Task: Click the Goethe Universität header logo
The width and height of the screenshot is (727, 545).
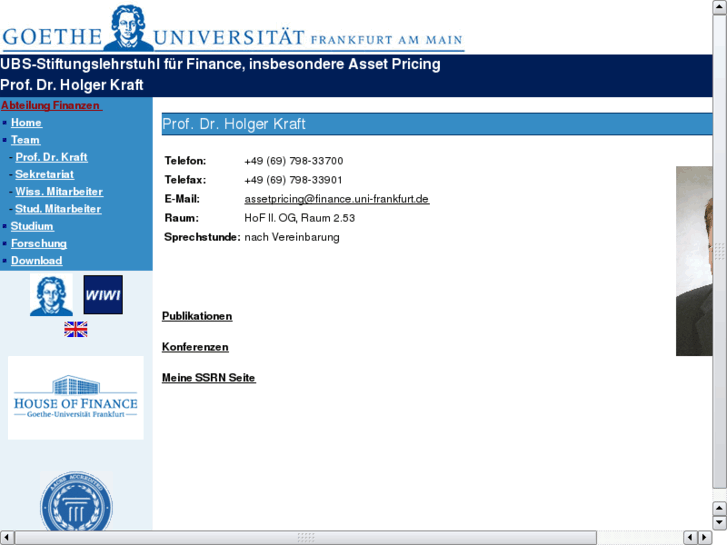Action: click(x=233, y=28)
